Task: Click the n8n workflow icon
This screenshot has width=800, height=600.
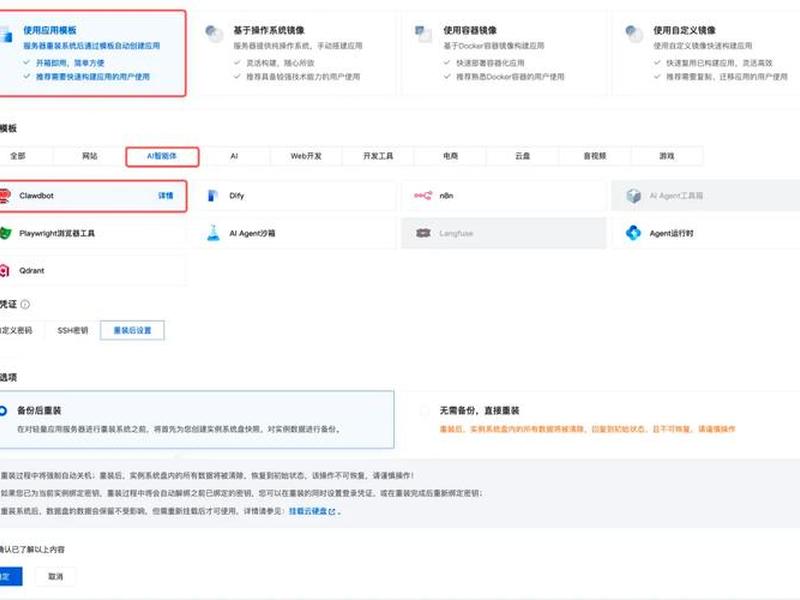Action: coord(423,196)
